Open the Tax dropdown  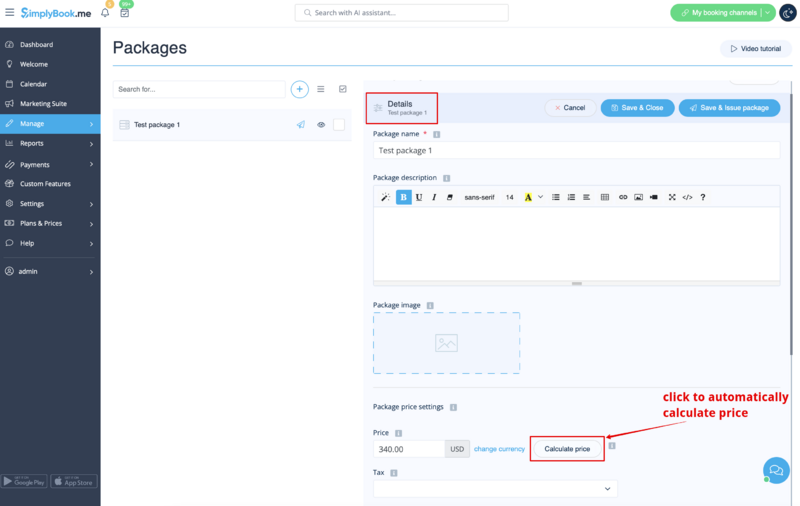495,489
